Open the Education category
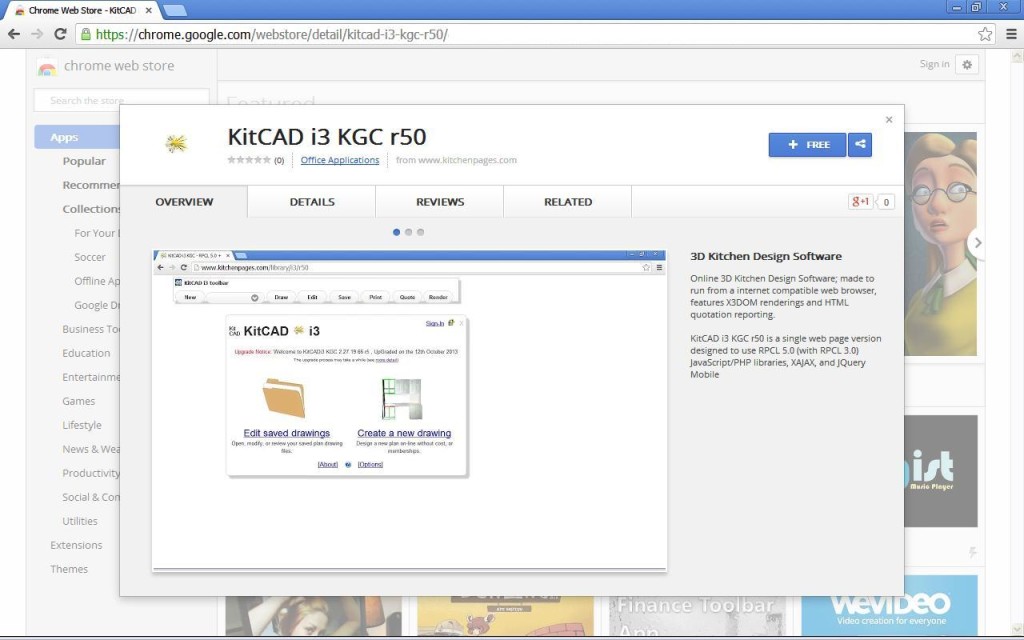 86,353
